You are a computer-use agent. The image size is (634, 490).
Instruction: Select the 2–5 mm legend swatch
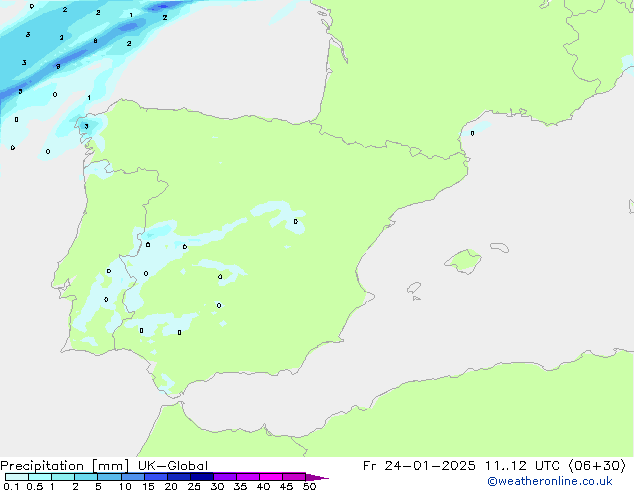(x=86, y=477)
